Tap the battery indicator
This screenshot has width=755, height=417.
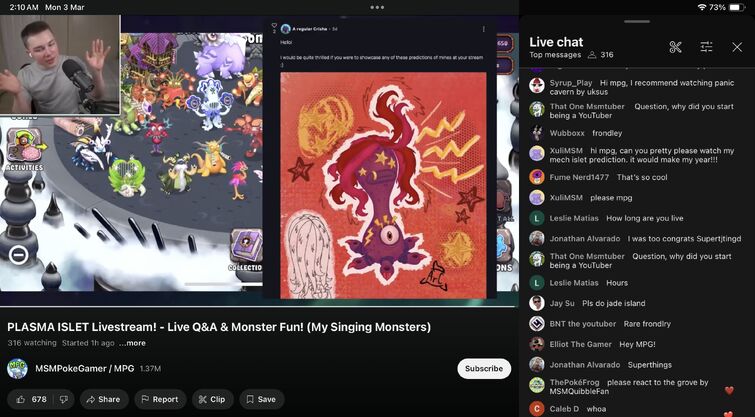tap(737, 7)
